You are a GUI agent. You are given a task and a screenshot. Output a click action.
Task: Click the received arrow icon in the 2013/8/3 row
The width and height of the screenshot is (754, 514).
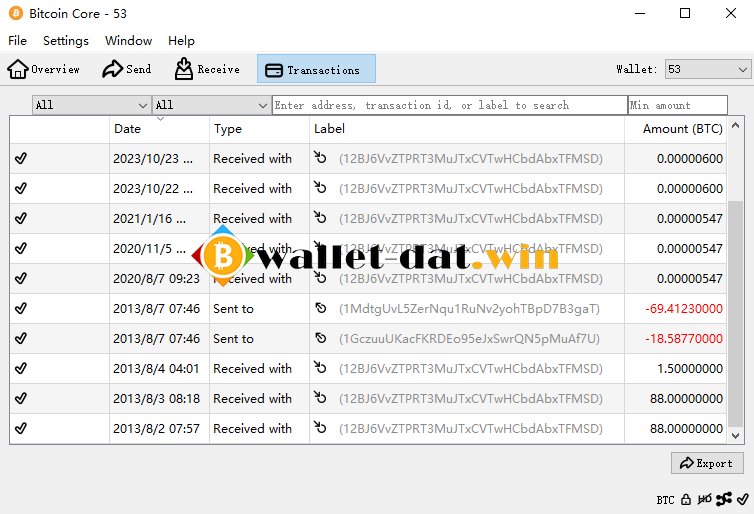(x=320, y=397)
